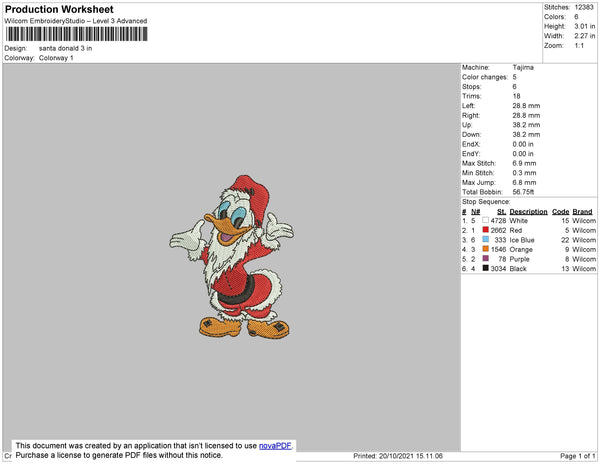Click the 'Purple' description in row 5

click(520, 259)
